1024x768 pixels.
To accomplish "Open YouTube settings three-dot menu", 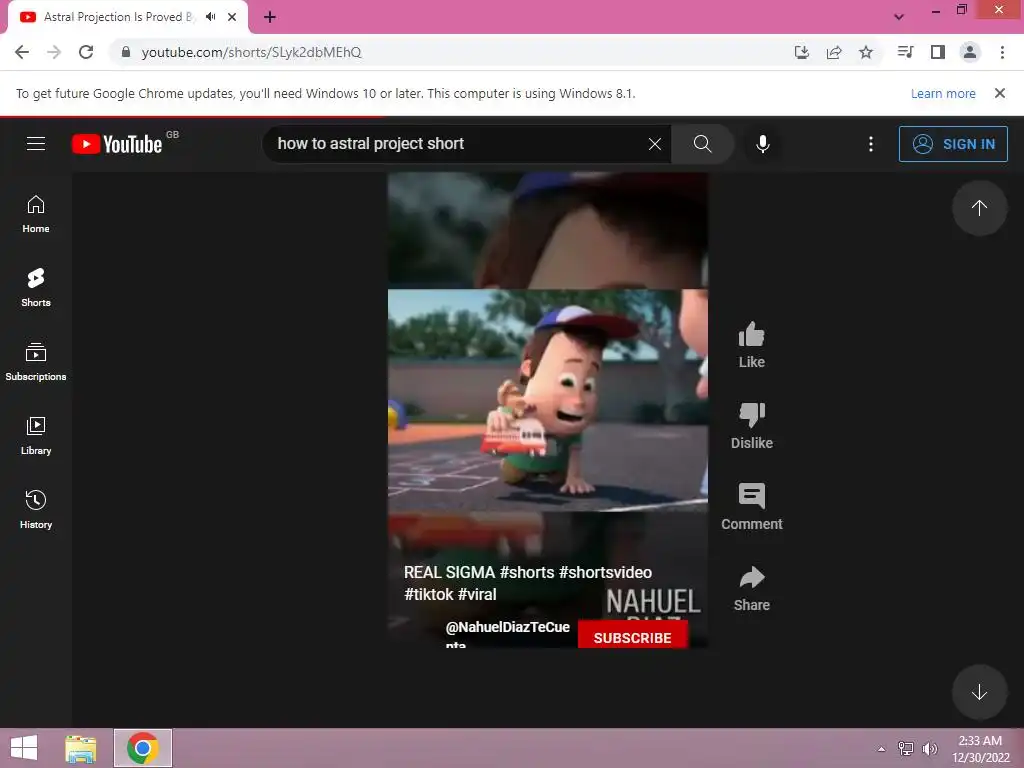I will point(871,144).
